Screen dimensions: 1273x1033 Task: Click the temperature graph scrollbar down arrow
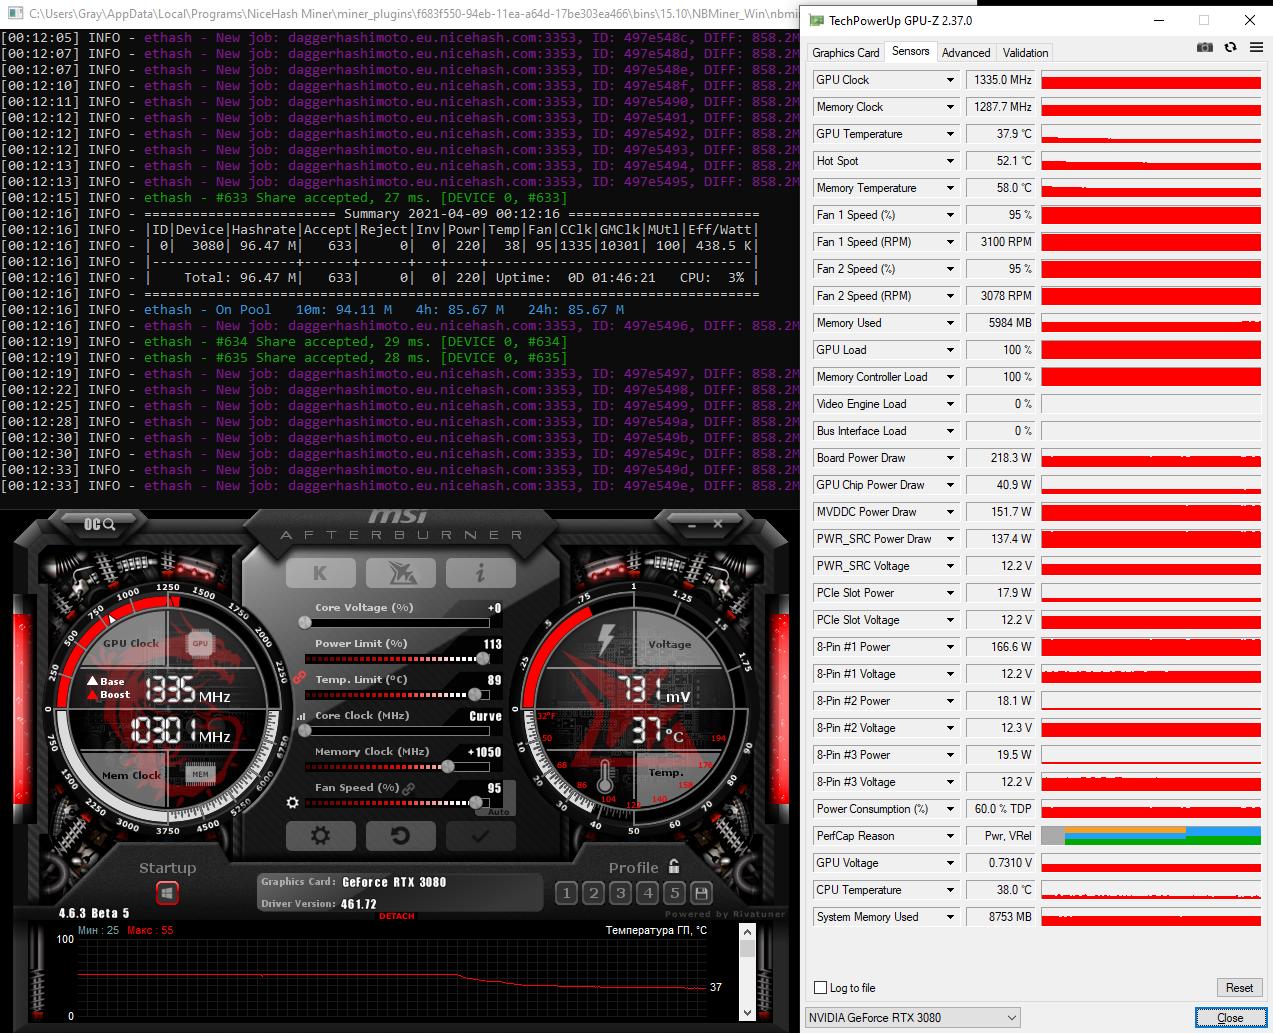pos(747,1013)
